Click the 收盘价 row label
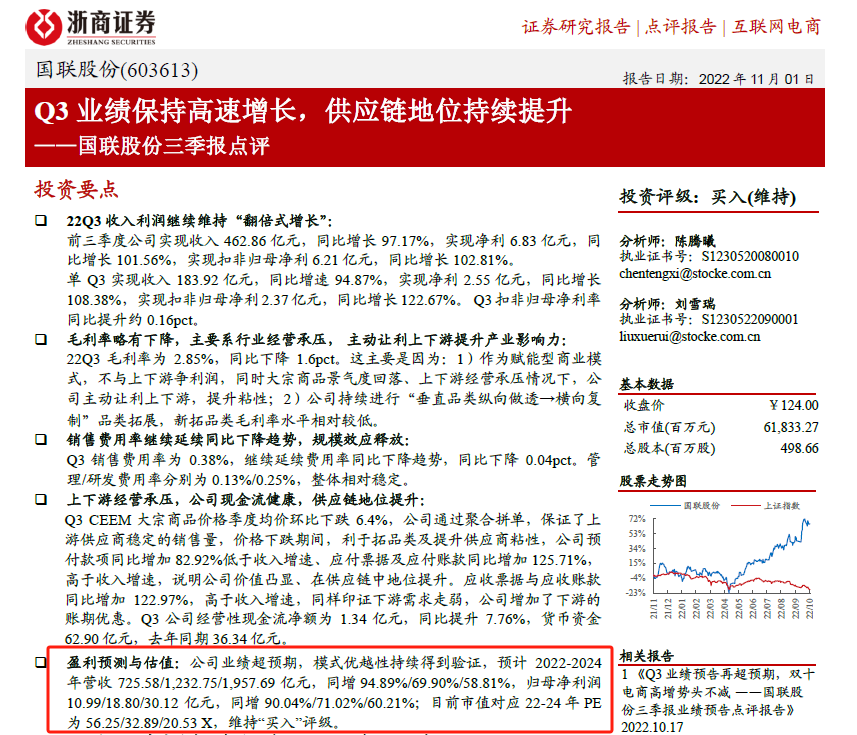Image resolution: width=857 pixels, height=735 pixels. click(644, 405)
